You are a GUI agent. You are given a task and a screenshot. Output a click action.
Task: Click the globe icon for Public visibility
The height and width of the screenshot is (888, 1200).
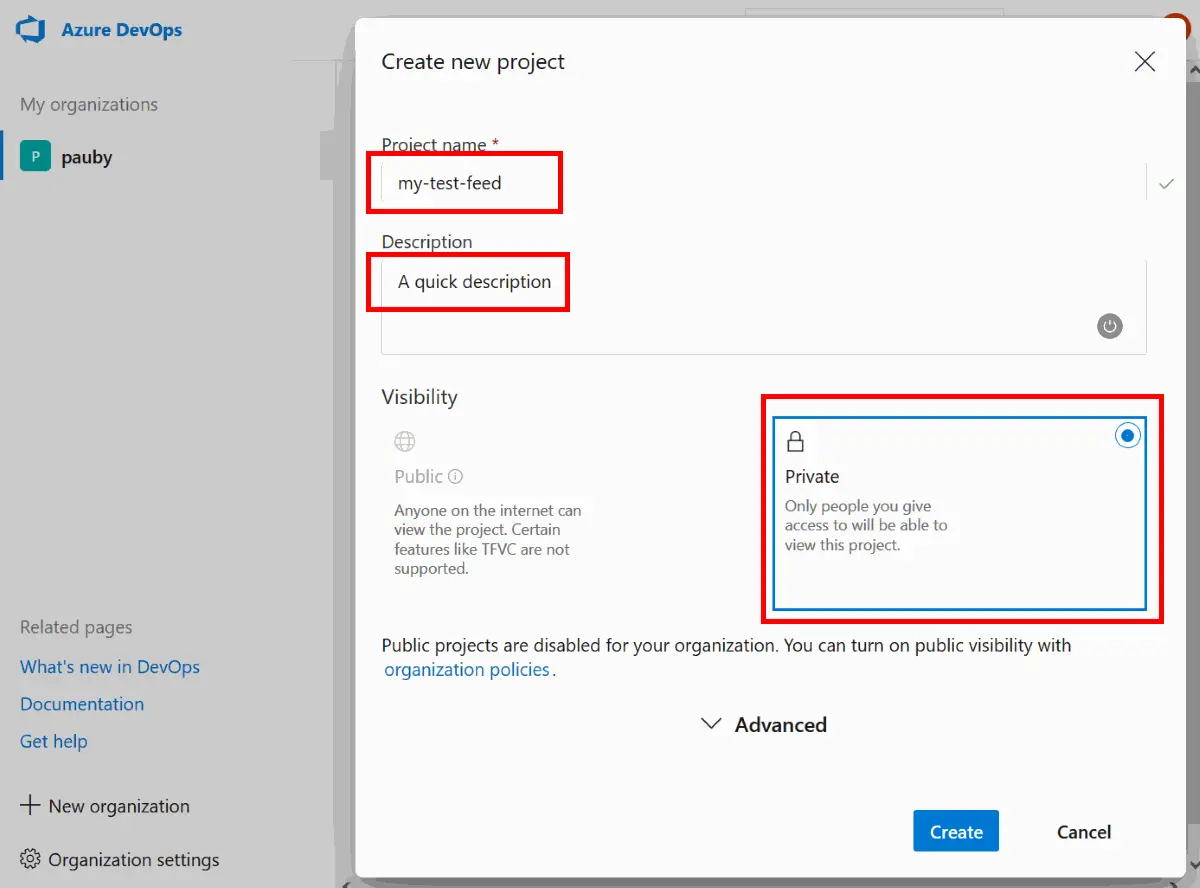(405, 441)
